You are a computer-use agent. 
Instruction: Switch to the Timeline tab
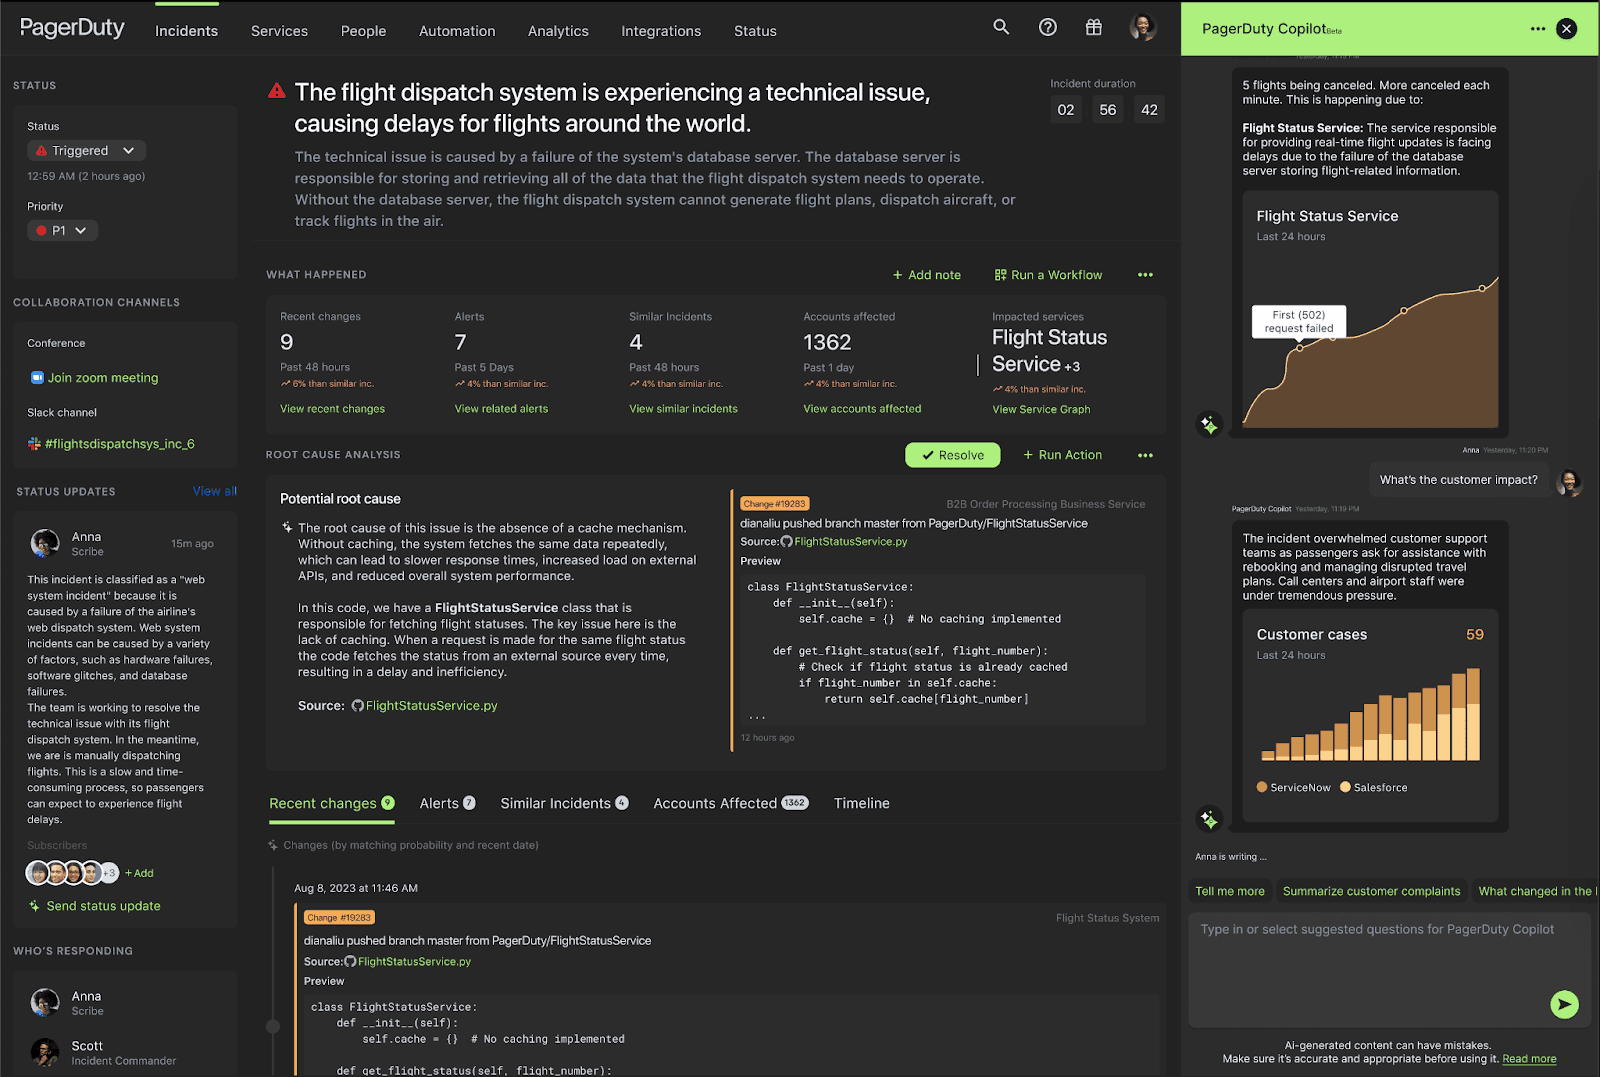[x=861, y=803]
